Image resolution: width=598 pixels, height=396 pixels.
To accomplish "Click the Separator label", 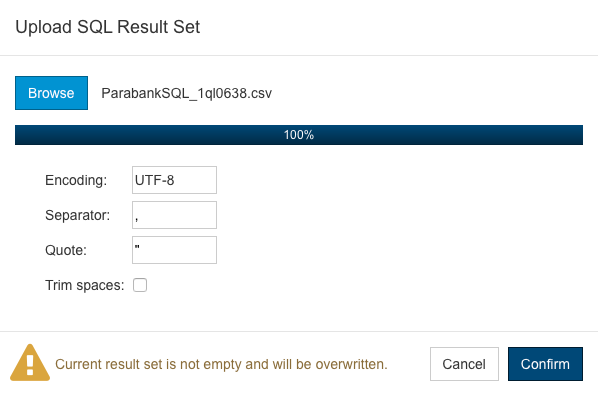I will point(77,215).
